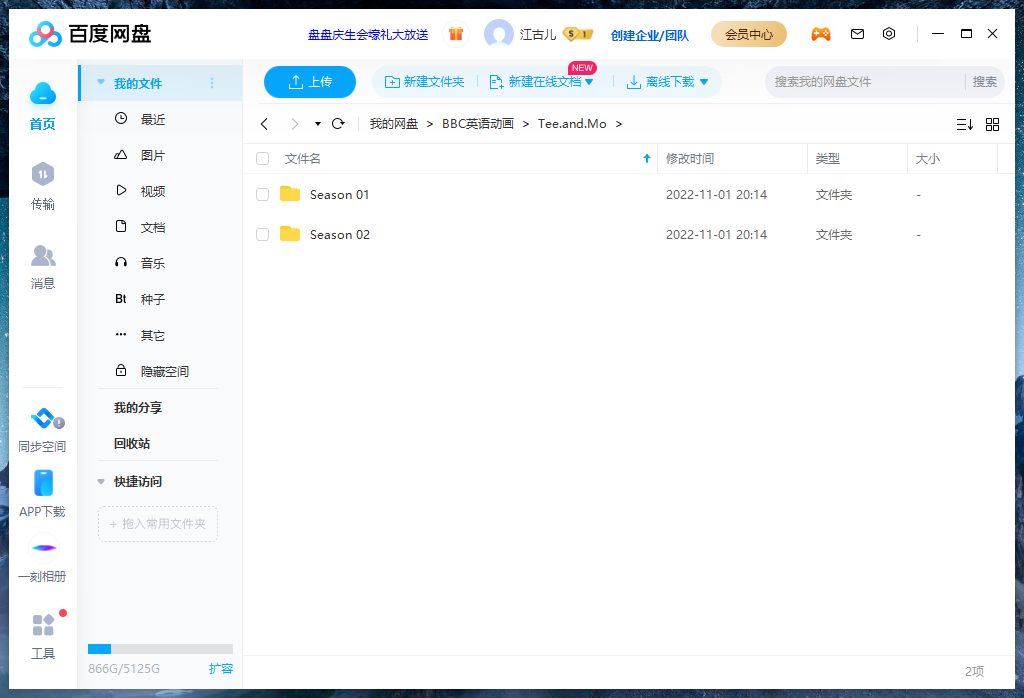Open 扩容 storage expansion link

pyautogui.click(x=221, y=668)
